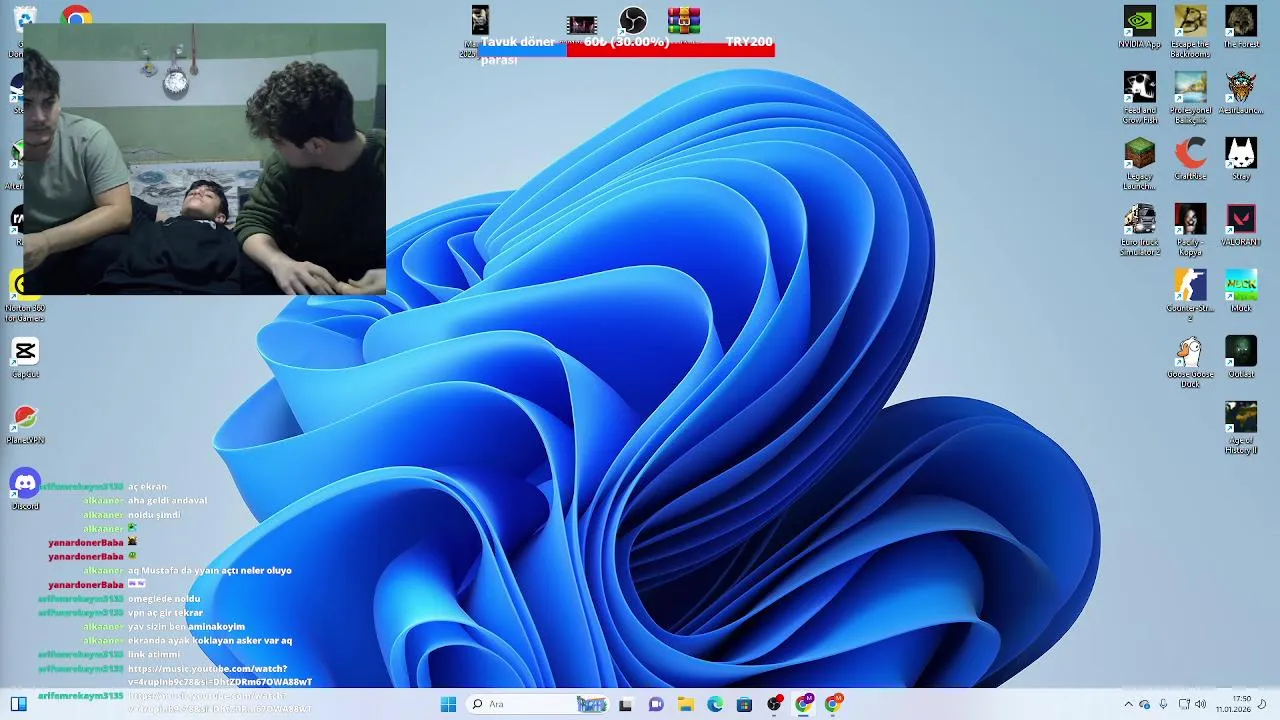Click the chat message 'vpn aç gir tekrar'

coord(165,612)
